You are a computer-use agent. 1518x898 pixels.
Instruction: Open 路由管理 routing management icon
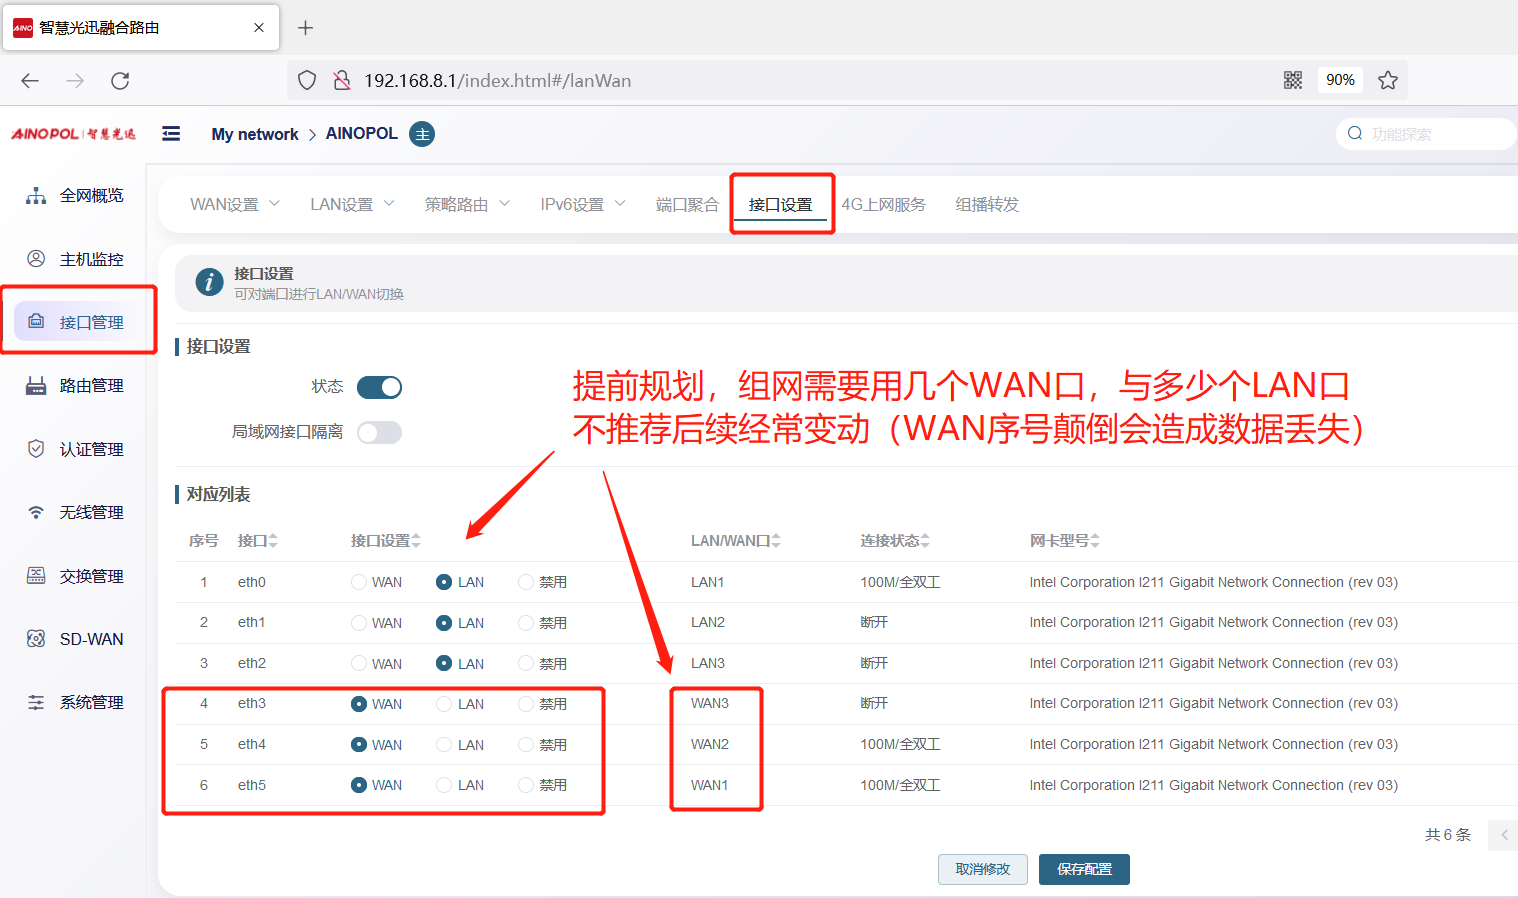(36, 386)
